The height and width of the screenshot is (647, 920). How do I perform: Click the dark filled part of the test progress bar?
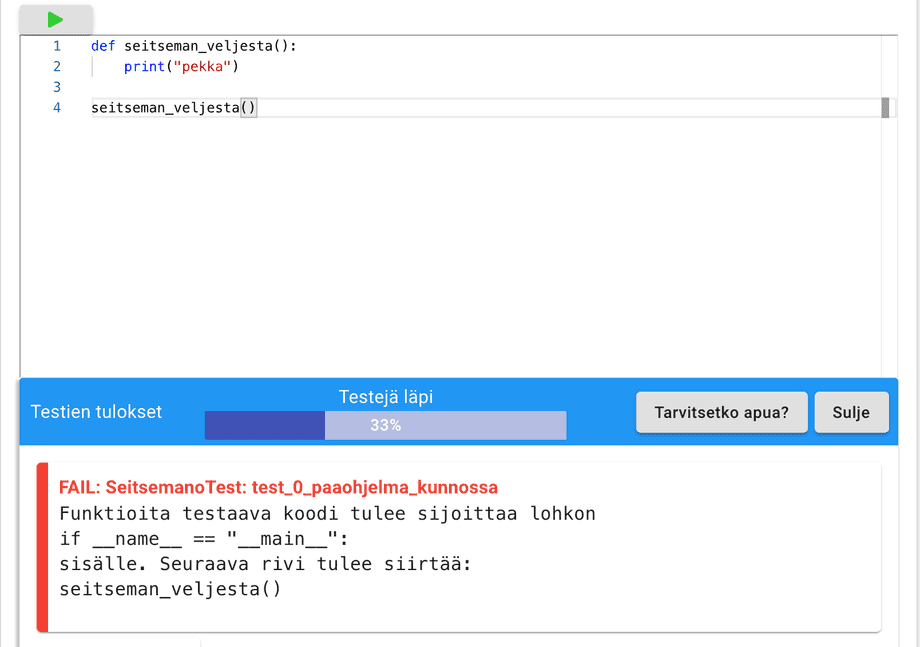[x=265, y=425]
